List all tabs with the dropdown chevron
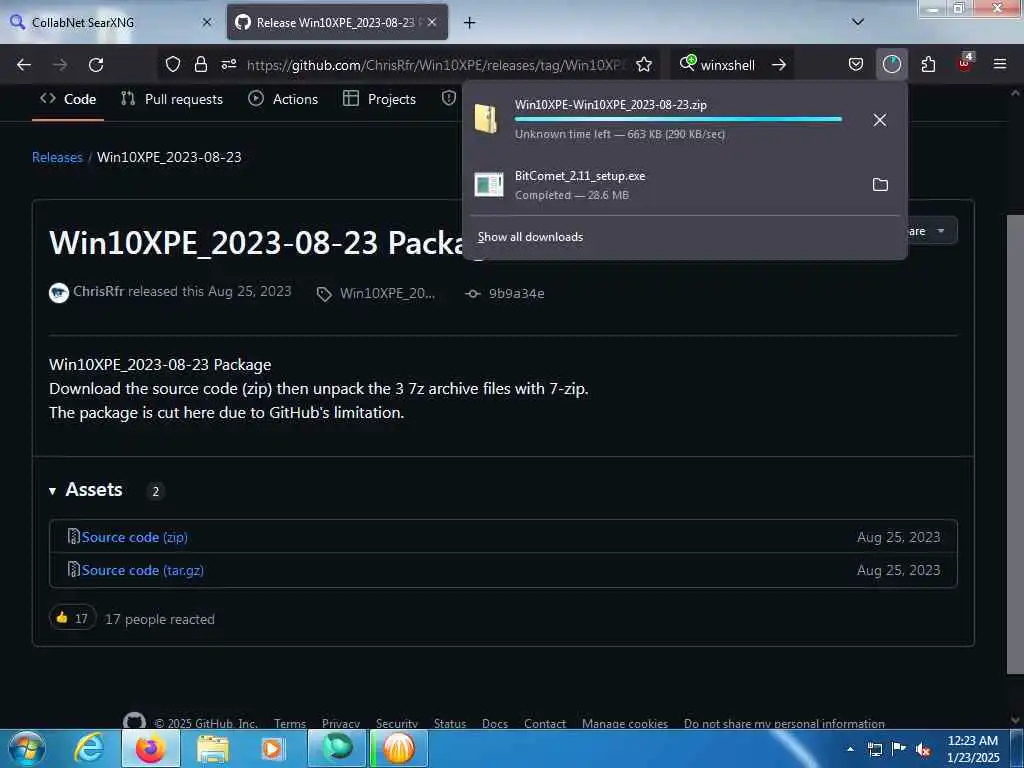This screenshot has width=1024, height=768. [858, 22]
